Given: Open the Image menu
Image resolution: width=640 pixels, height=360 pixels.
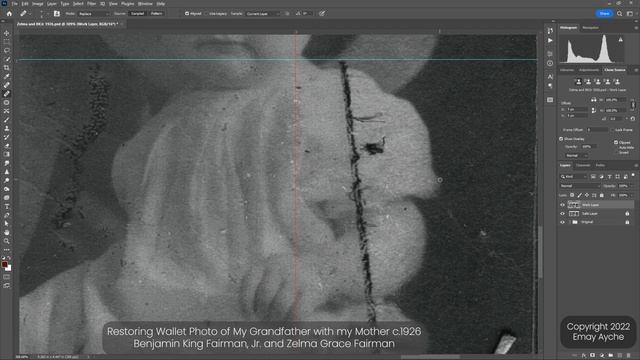Looking at the screenshot, I should [38, 4].
